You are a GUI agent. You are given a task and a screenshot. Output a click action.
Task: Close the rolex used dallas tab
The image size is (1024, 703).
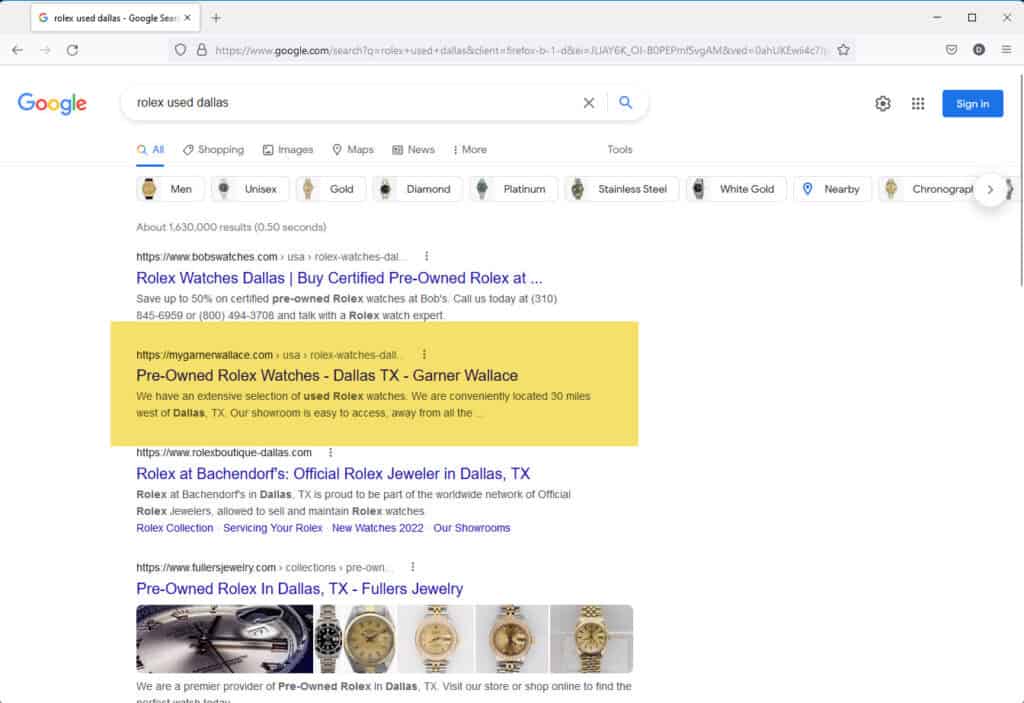pyautogui.click(x=187, y=18)
